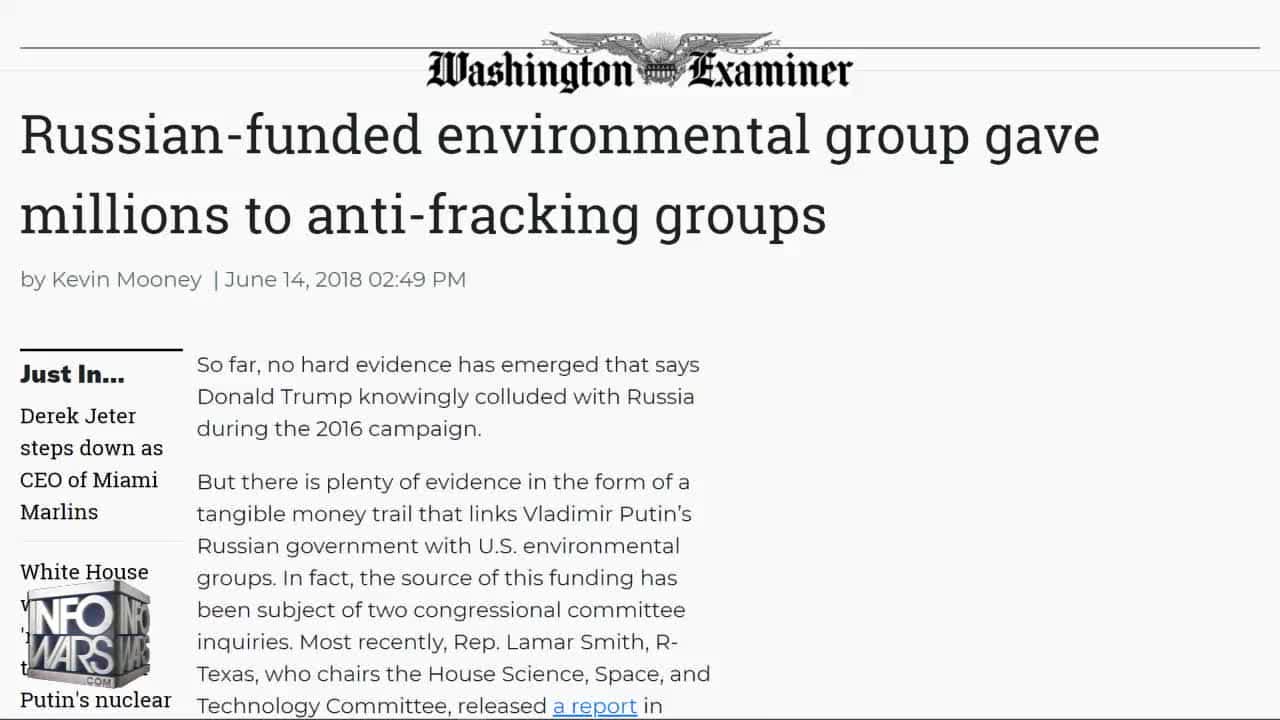The image size is (1280, 720).
Task: Click the June 14, 2018 publication date
Action: click(345, 279)
